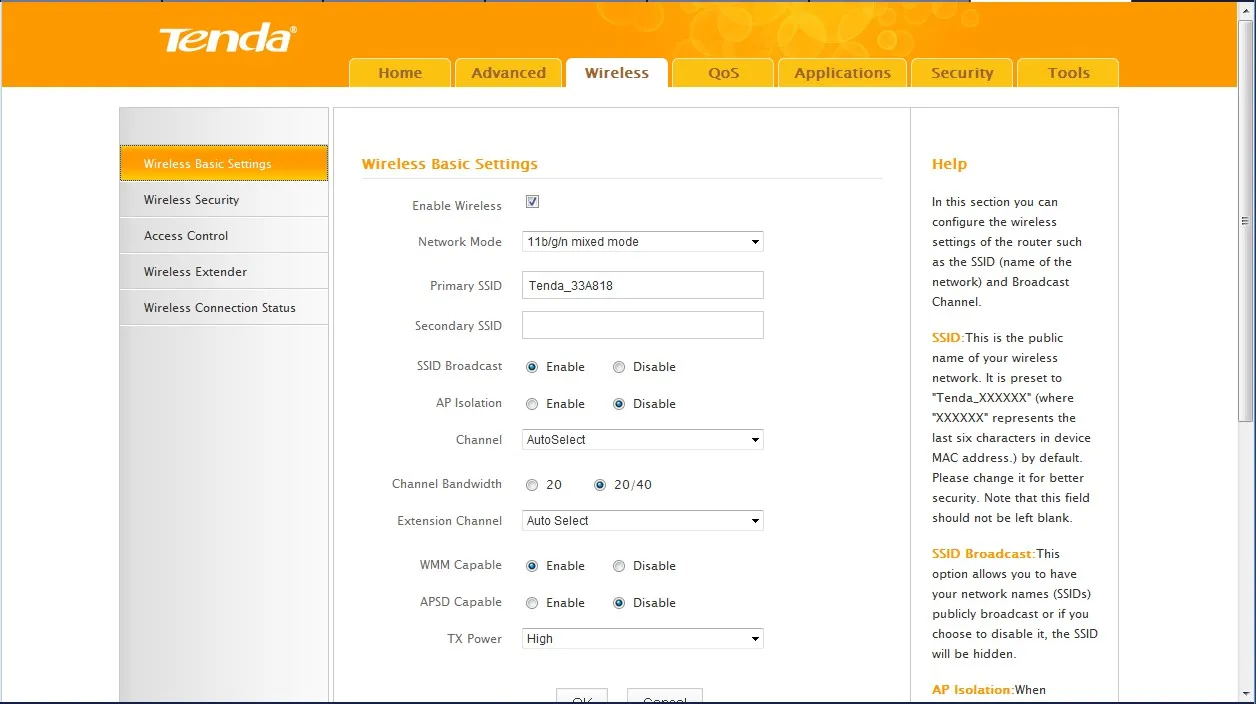Set SSID Broadcast to Enable
Image resolution: width=1256 pixels, height=704 pixels.
point(532,367)
